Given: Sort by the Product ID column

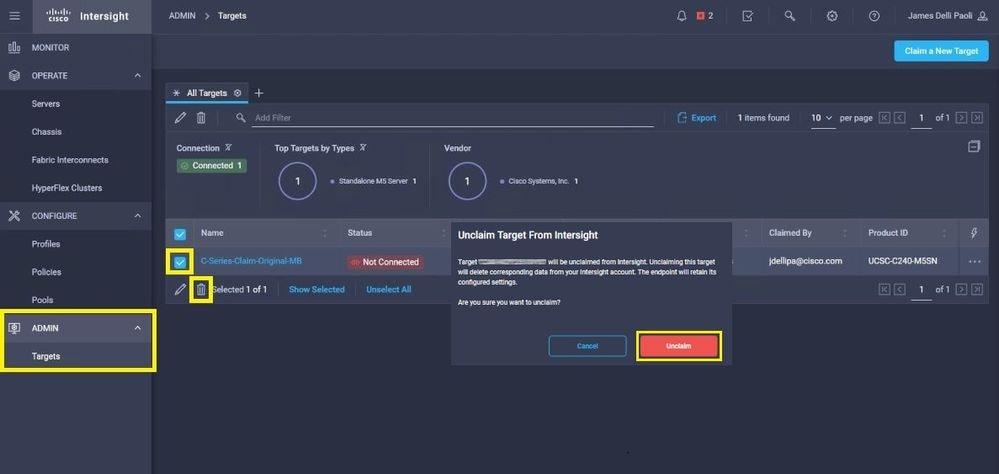Looking at the screenshot, I should 888,233.
